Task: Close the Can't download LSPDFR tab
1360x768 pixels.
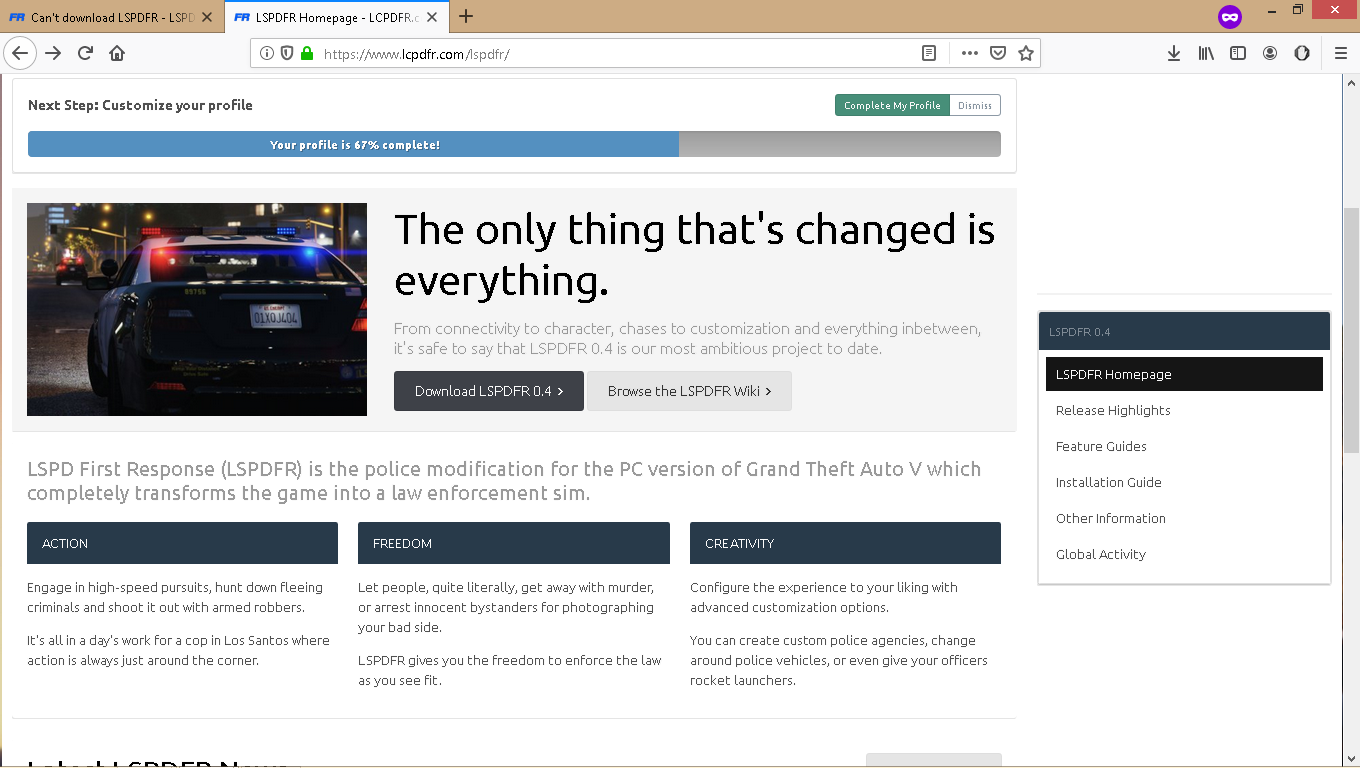Action: click(207, 17)
